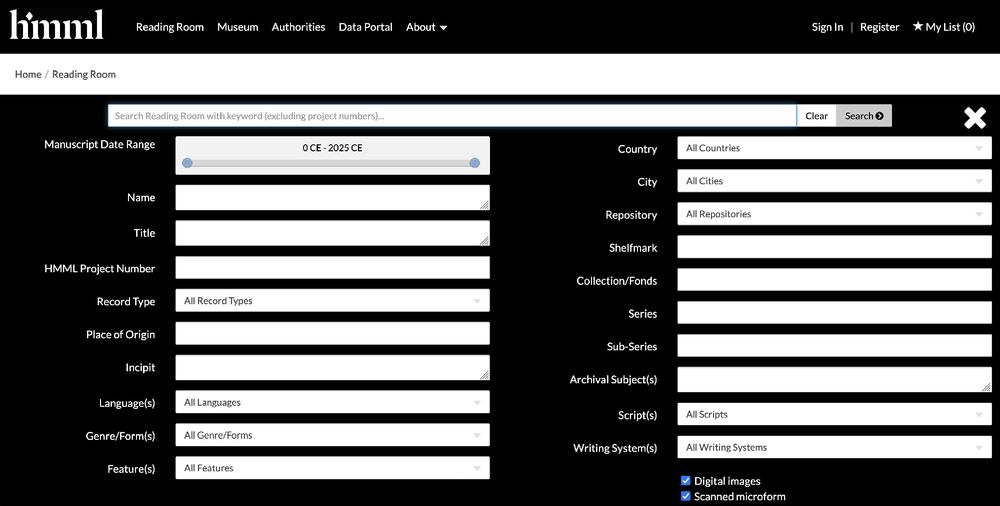1000x506 pixels.
Task: Click the Reading Room breadcrumb
Action: point(84,74)
